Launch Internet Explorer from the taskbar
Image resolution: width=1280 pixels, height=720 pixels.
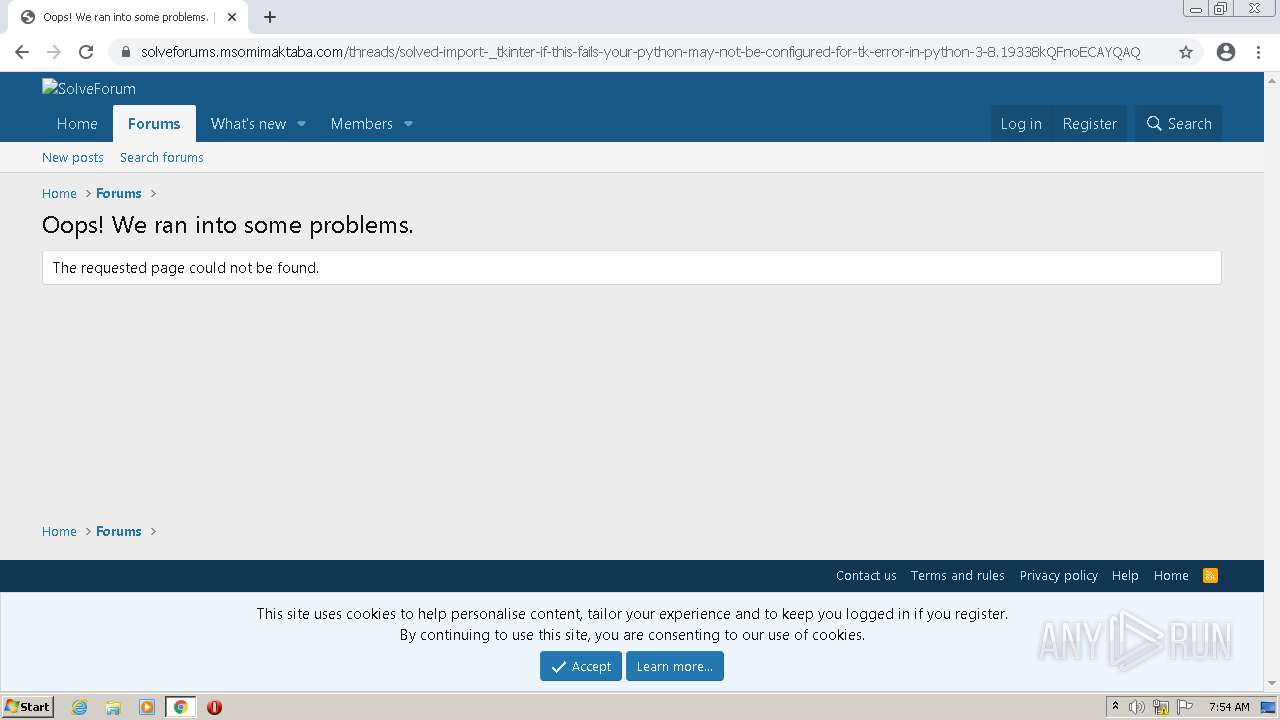(x=80, y=707)
